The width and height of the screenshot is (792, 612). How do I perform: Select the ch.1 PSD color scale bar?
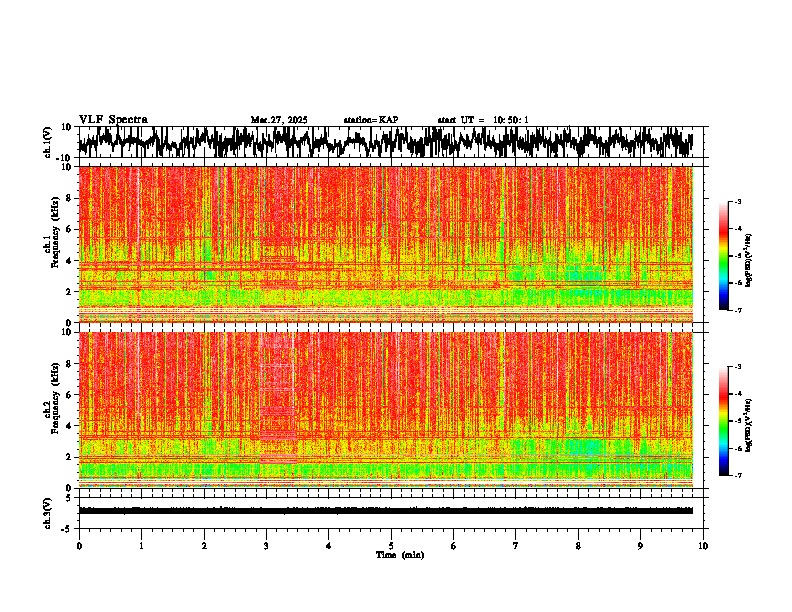tap(724, 256)
